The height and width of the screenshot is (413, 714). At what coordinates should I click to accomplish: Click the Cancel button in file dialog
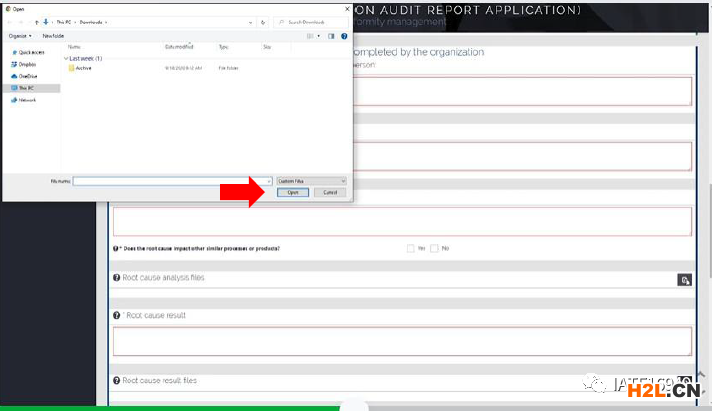point(330,192)
